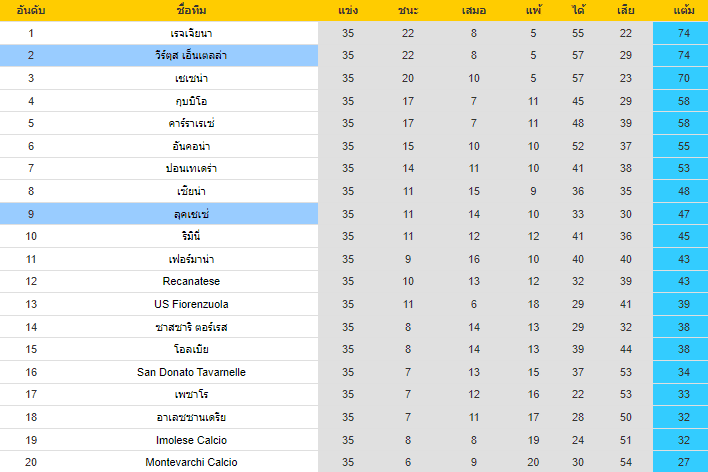708x472 pixels.
Task: Click the แพ้ losses column header
Action: (x=533, y=11)
